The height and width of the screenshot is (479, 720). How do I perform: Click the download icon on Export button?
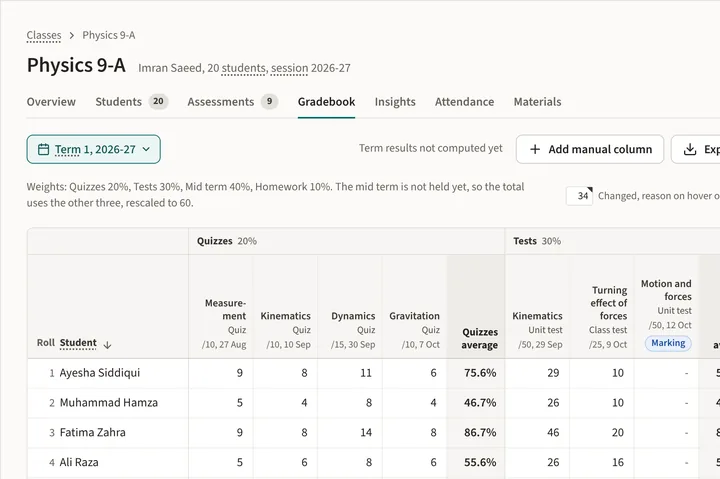[x=690, y=149]
